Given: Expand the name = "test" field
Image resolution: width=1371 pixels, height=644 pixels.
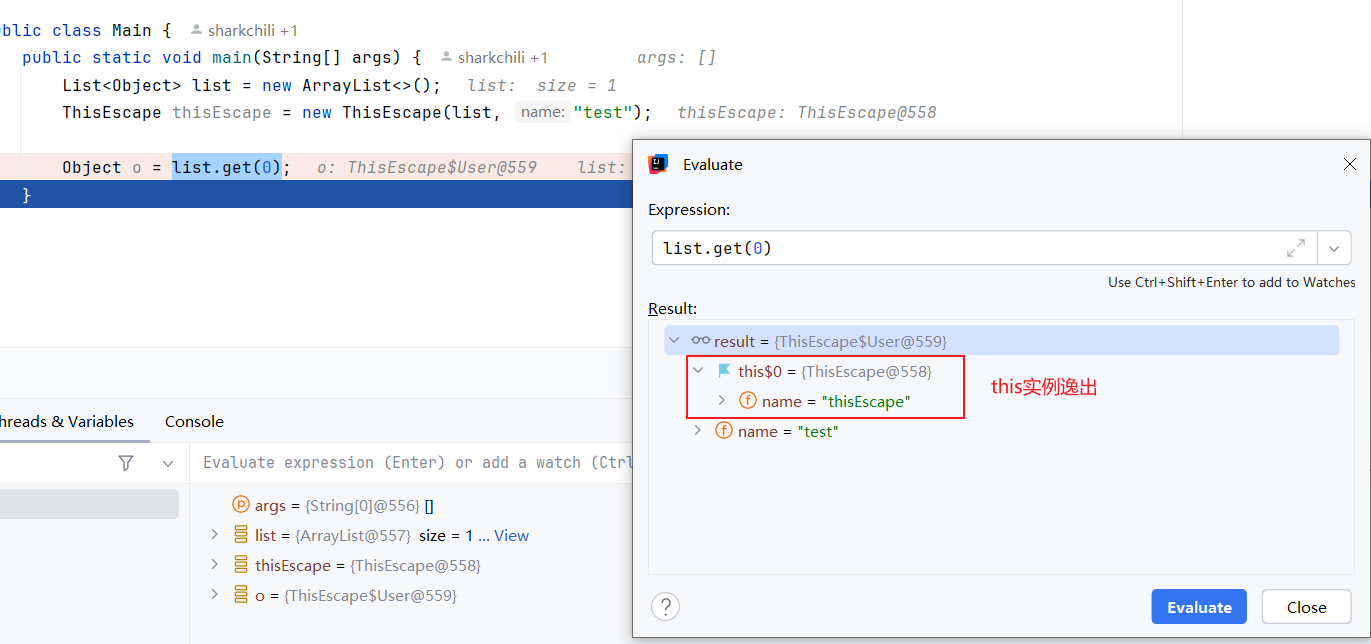Looking at the screenshot, I should 698,431.
